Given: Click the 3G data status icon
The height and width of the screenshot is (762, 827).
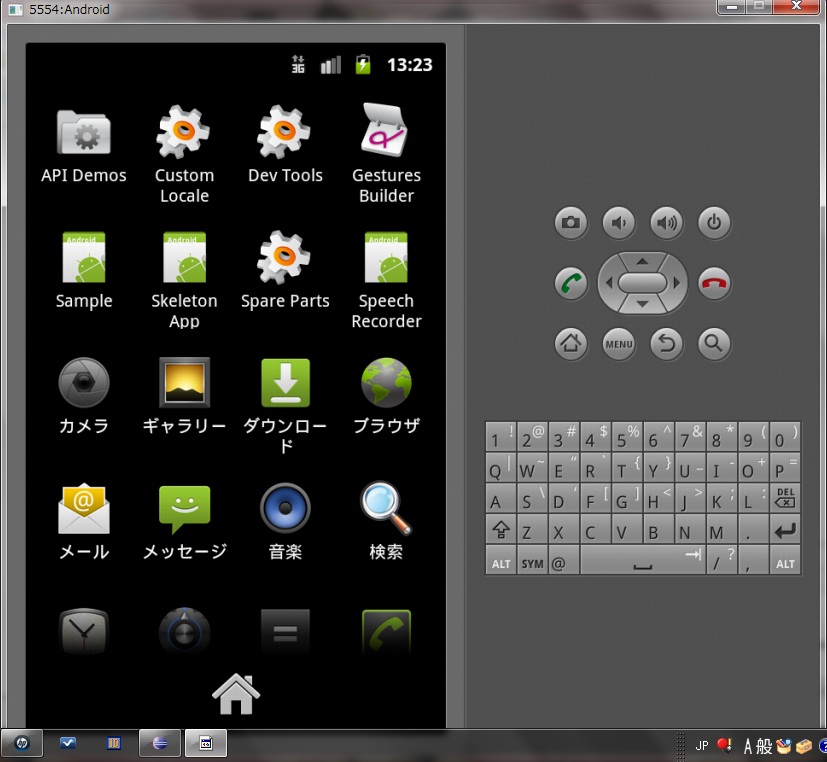Looking at the screenshot, I should coord(298,64).
